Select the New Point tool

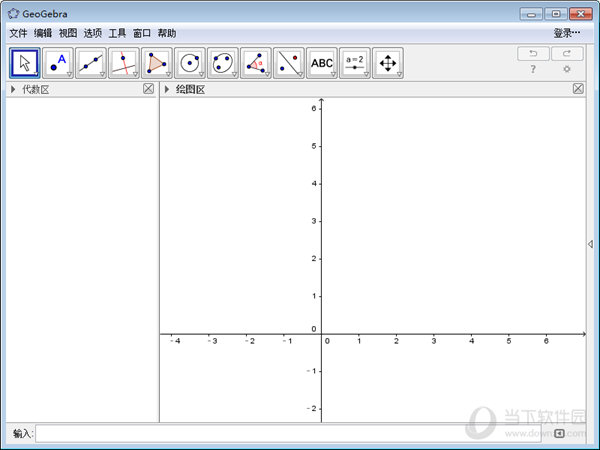58,63
